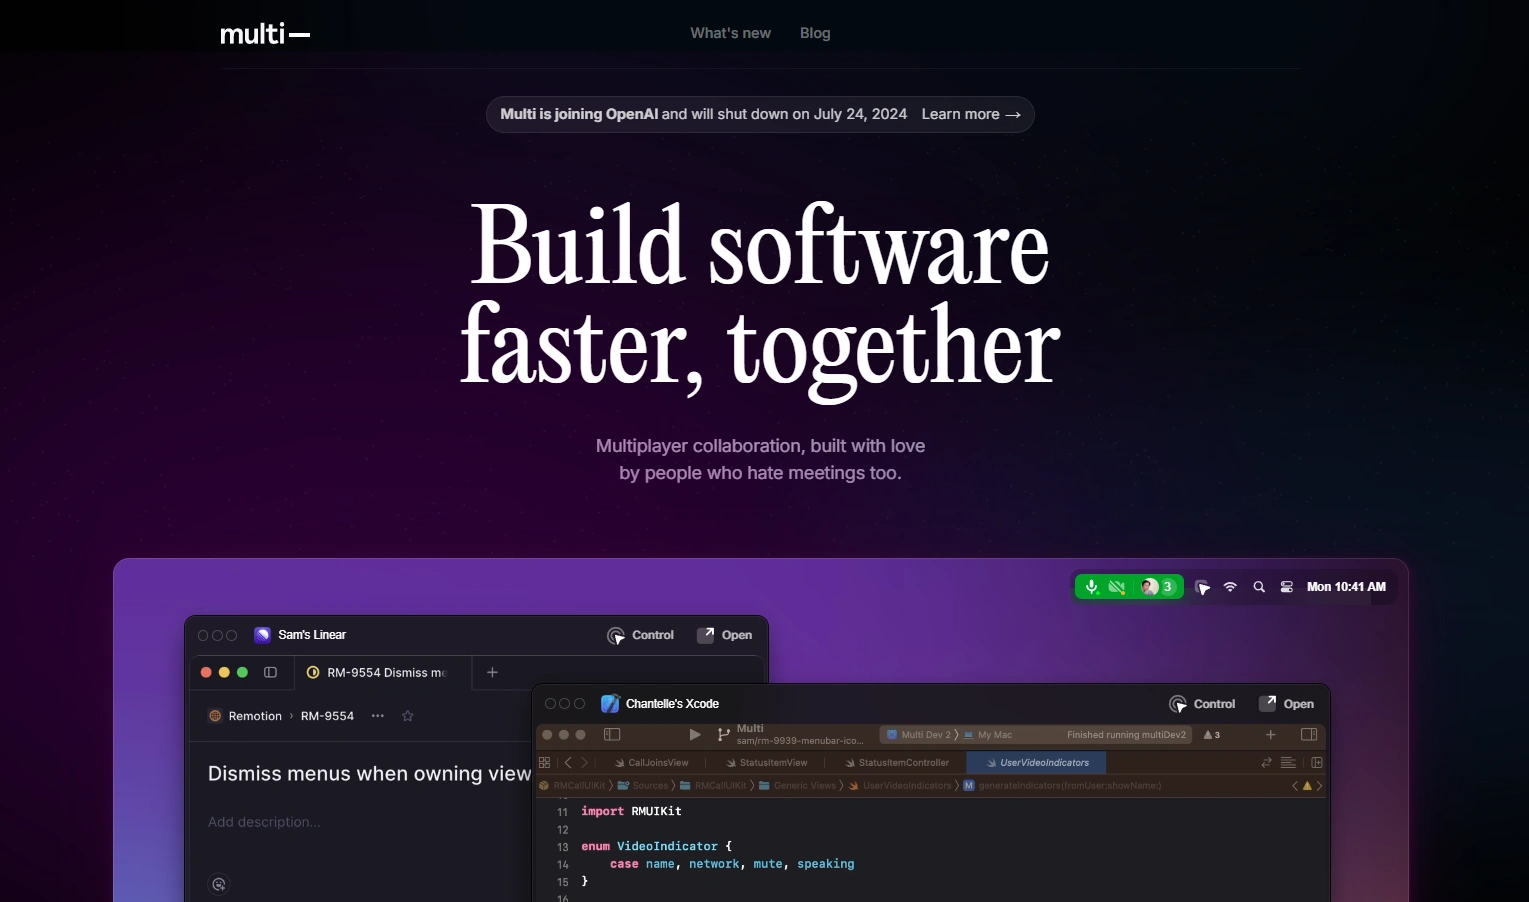Click the jump bar warning triangle icon
The image size is (1529, 902).
(1307, 786)
